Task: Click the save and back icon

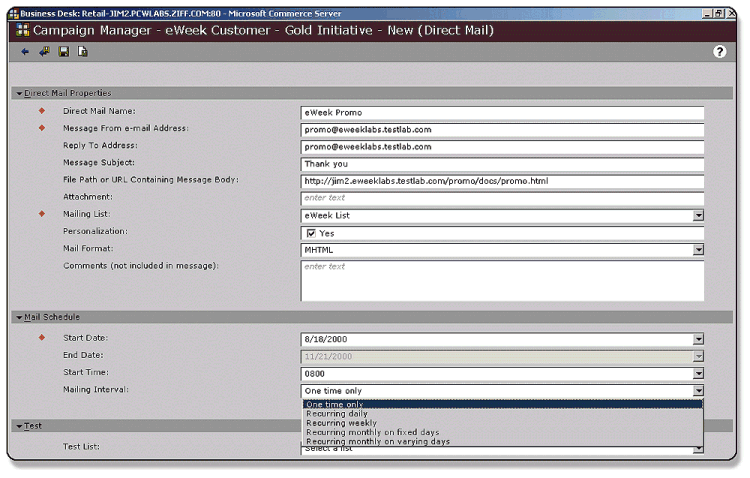Action: point(44,51)
